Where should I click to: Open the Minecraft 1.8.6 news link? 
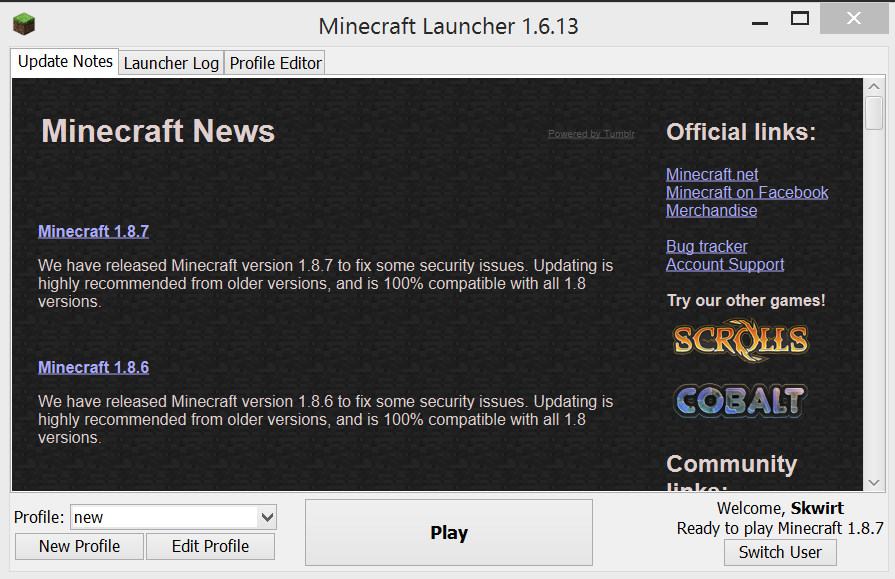pos(94,367)
